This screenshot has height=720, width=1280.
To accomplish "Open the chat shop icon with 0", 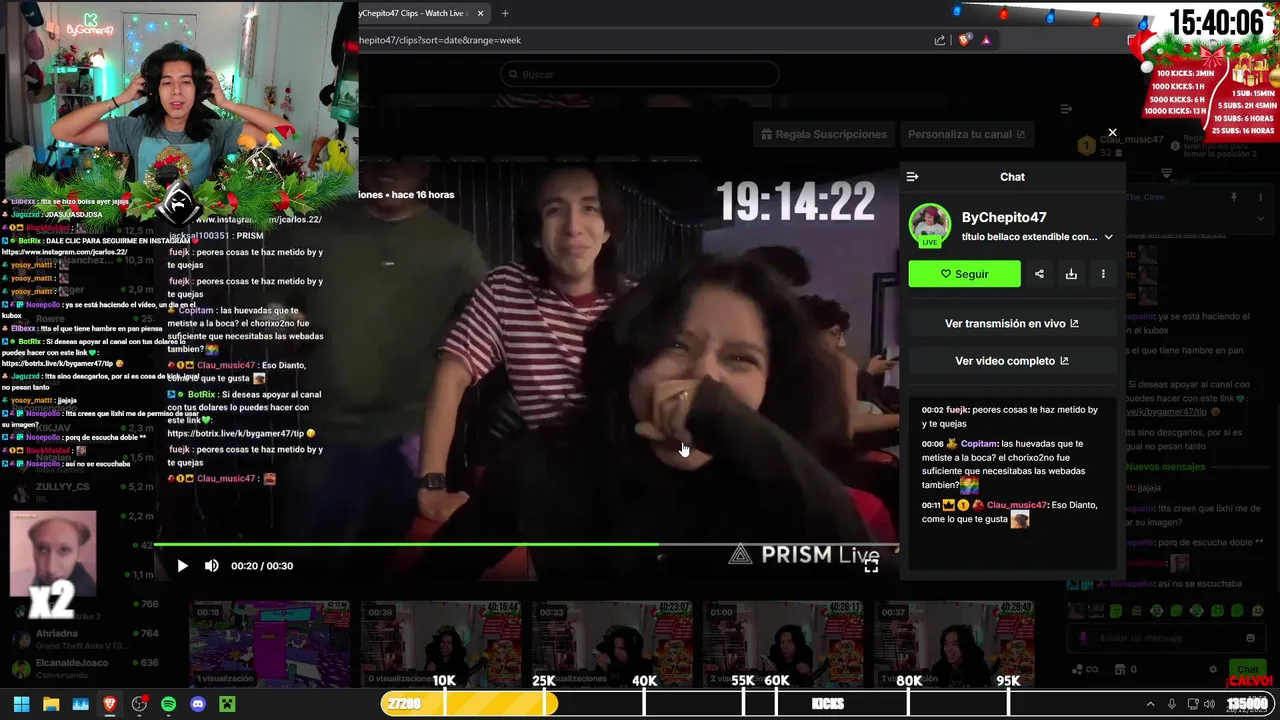I will coord(1125,669).
